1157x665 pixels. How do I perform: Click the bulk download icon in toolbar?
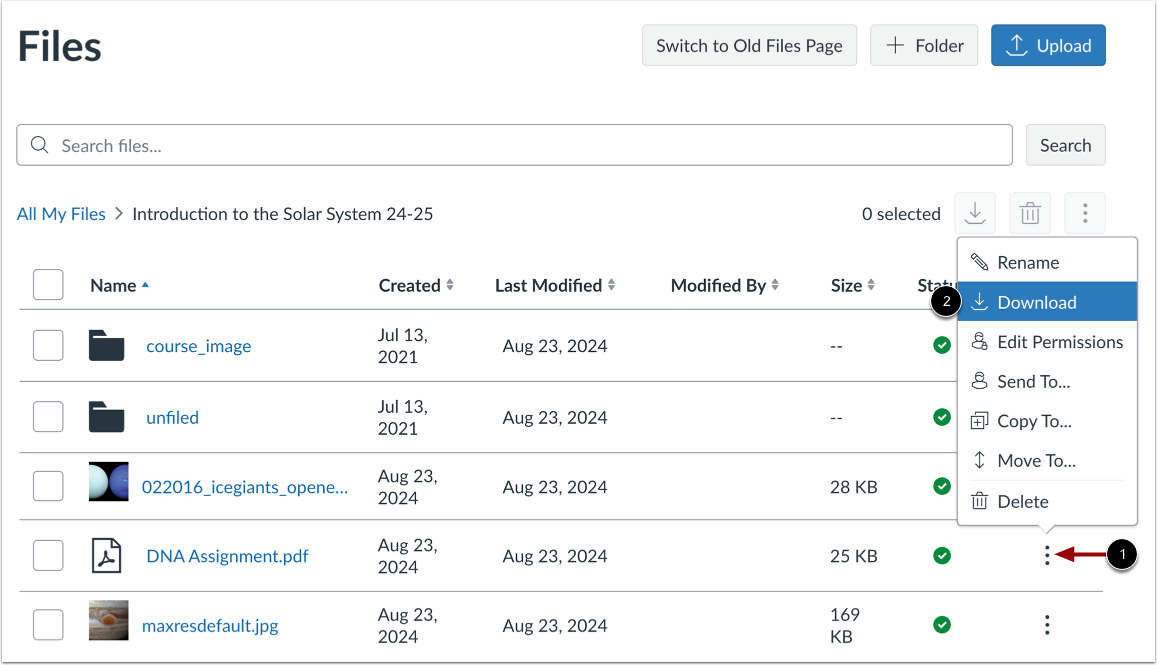click(975, 213)
